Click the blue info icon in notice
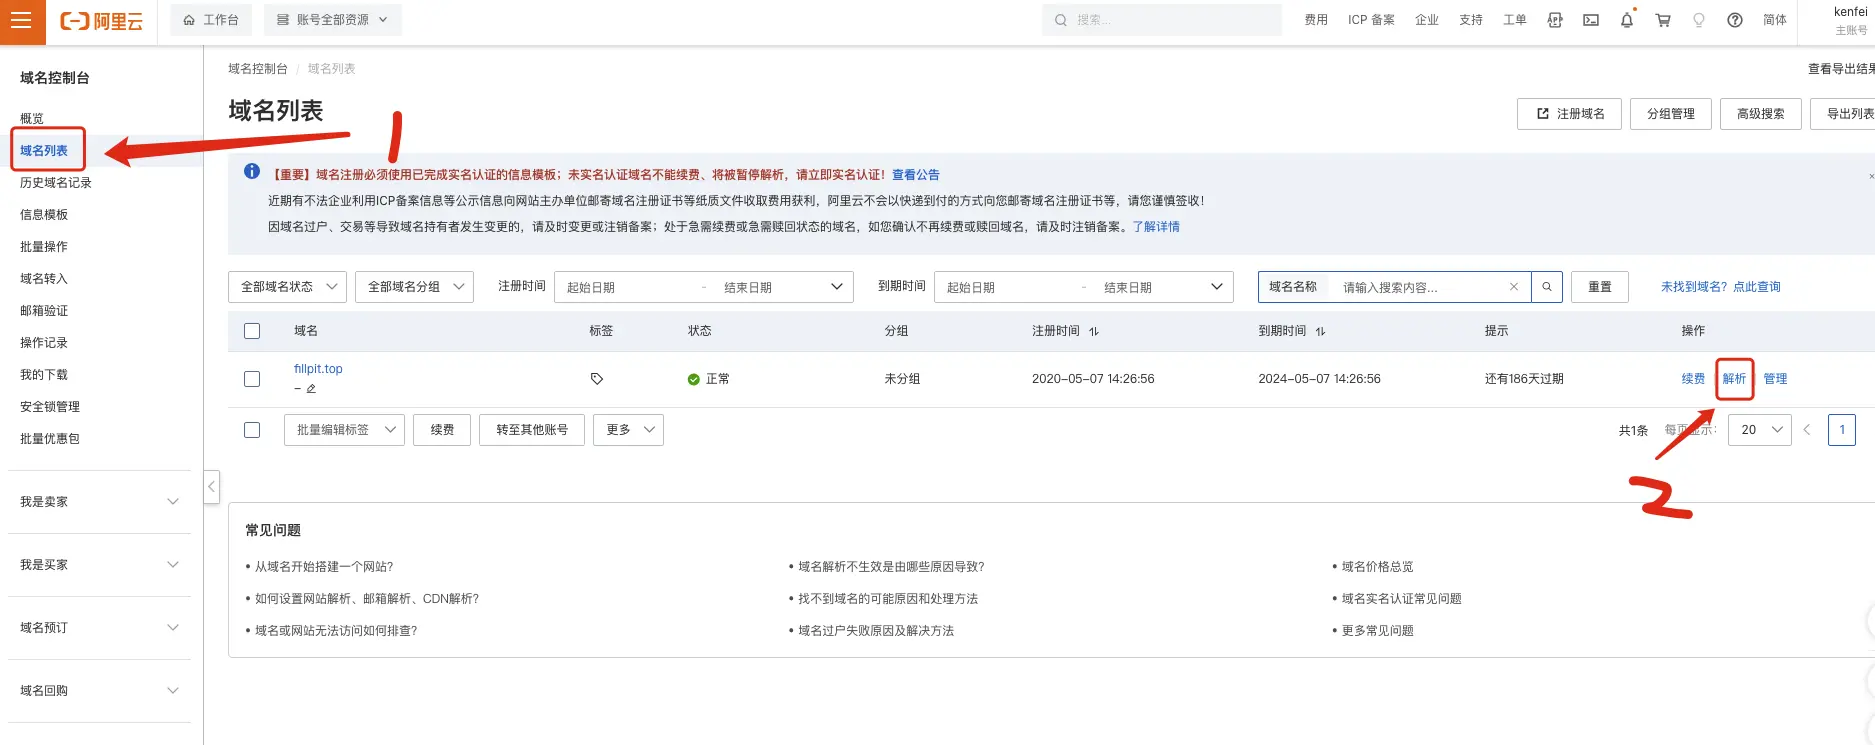 [252, 171]
